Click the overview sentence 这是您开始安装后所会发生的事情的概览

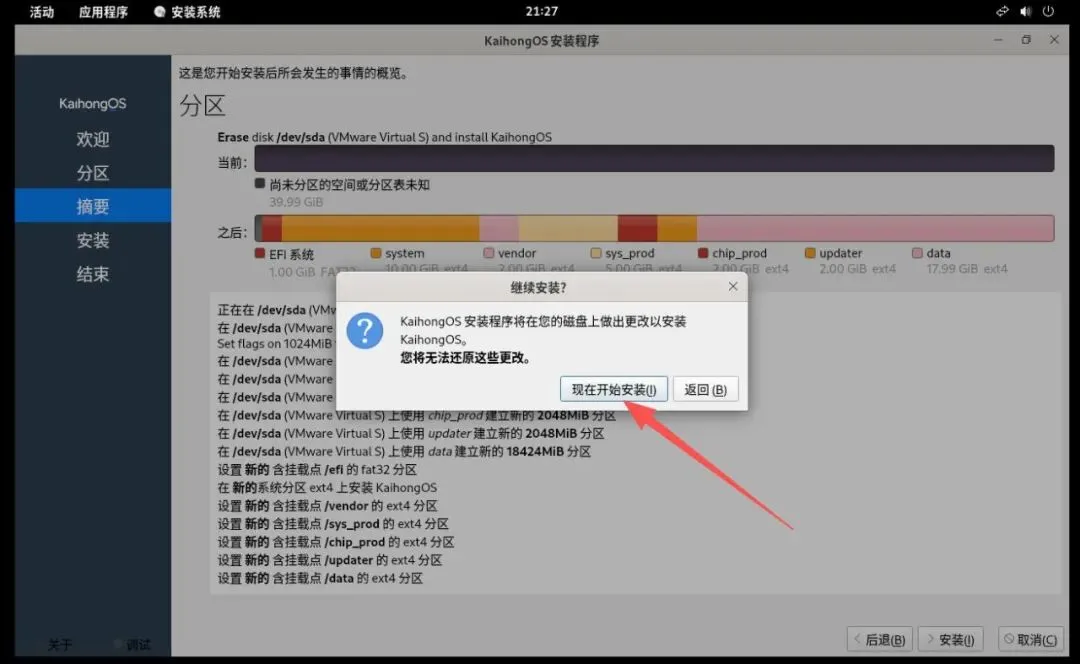click(x=294, y=72)
